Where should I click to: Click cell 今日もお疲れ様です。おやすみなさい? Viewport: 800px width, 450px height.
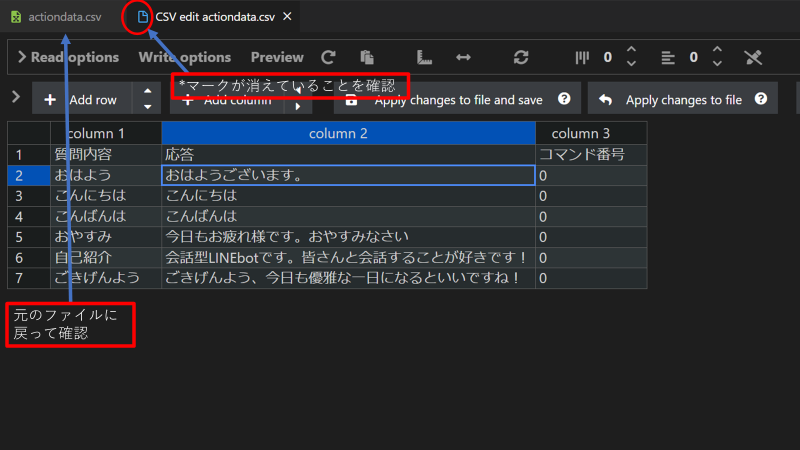pyautogui.click(x=348, y=237)
